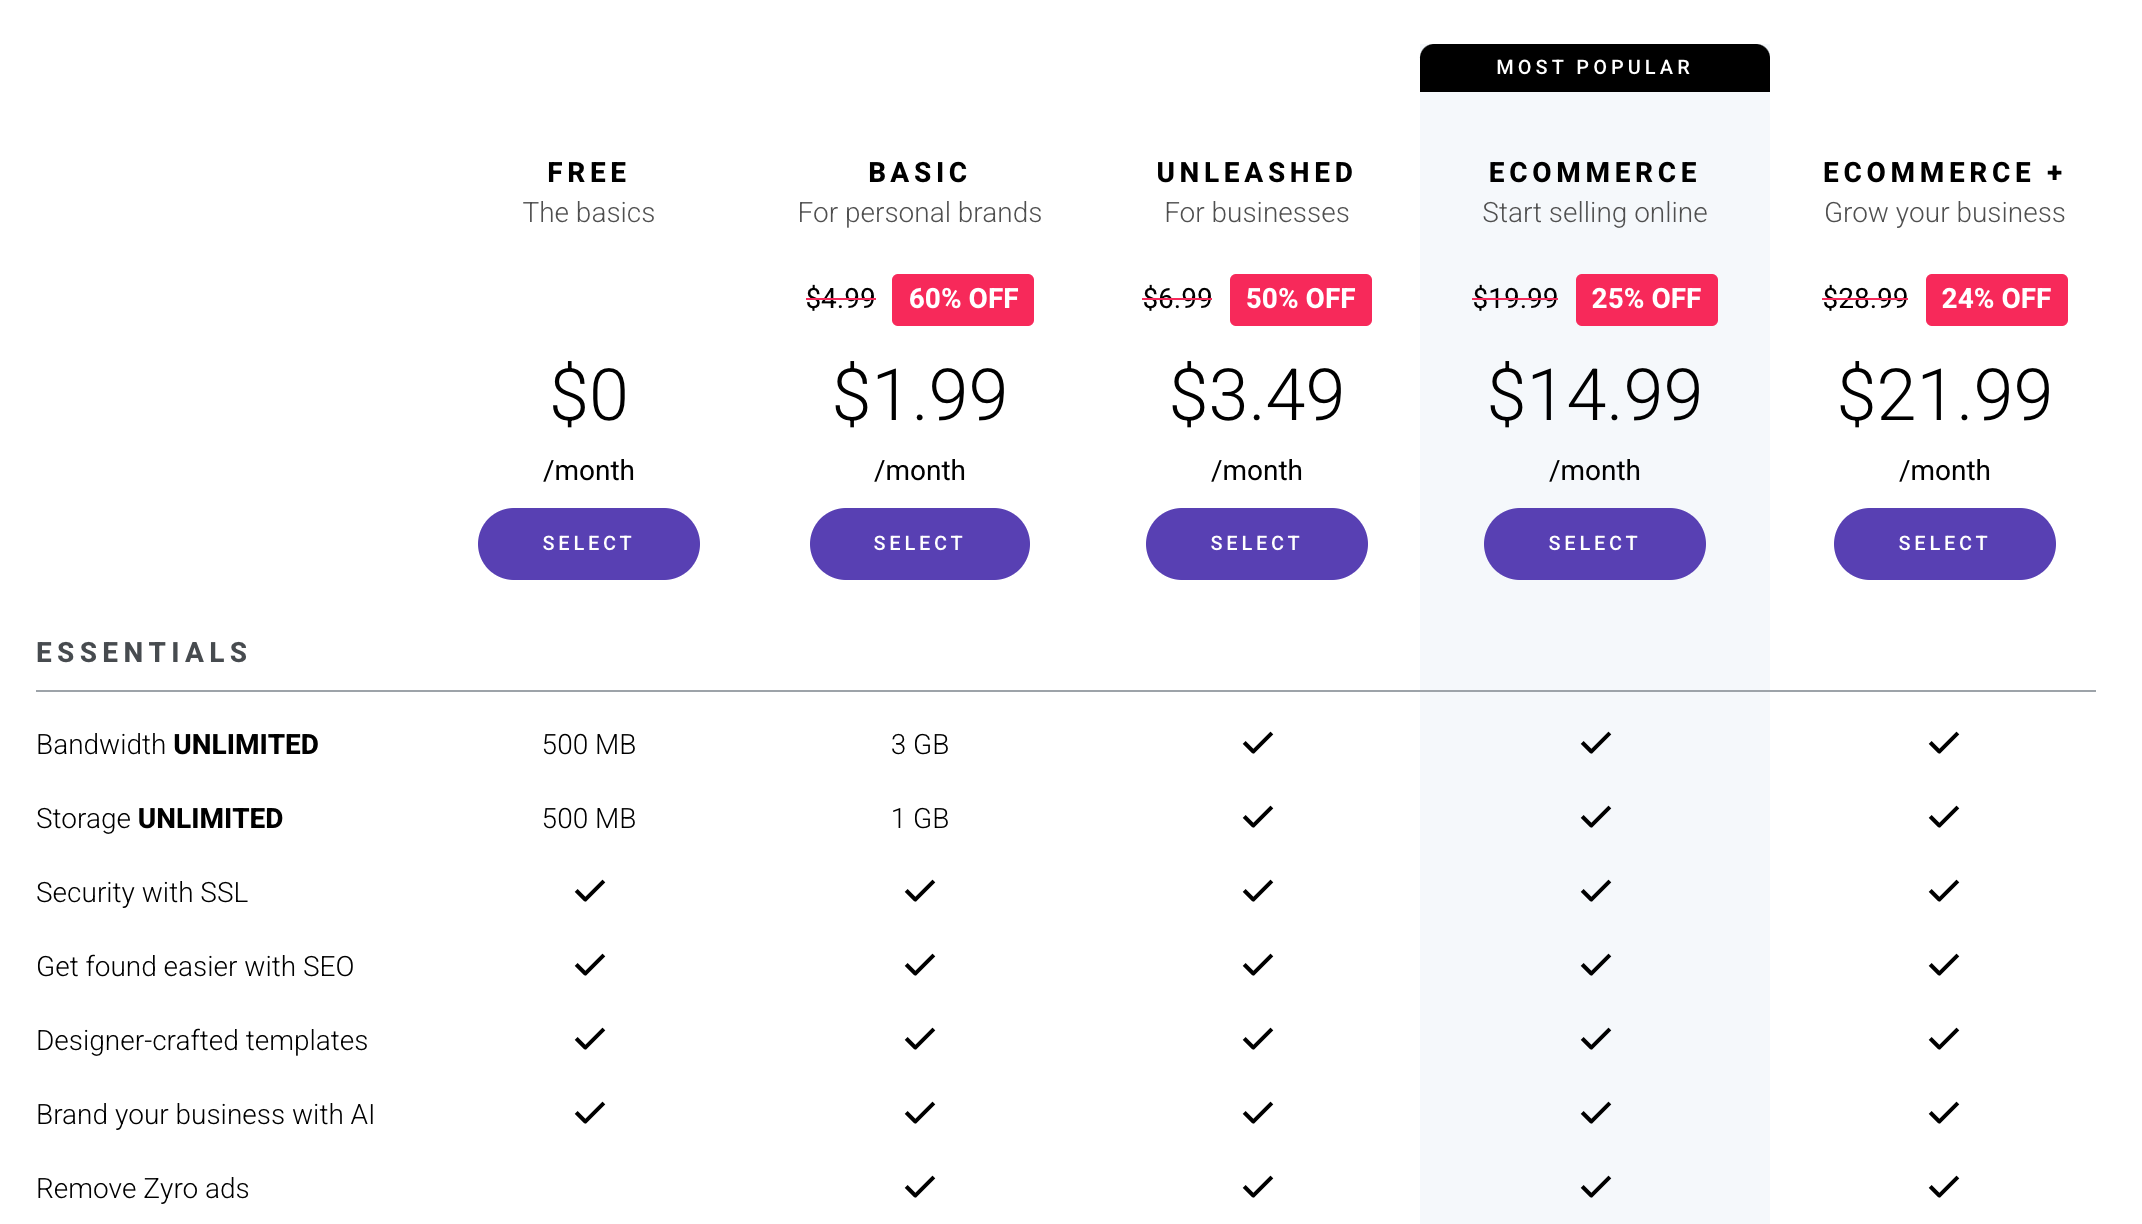Click the ESSENTIALS section heading
The height and width of the screenshot is (1224, 2142).
[143, 653]
